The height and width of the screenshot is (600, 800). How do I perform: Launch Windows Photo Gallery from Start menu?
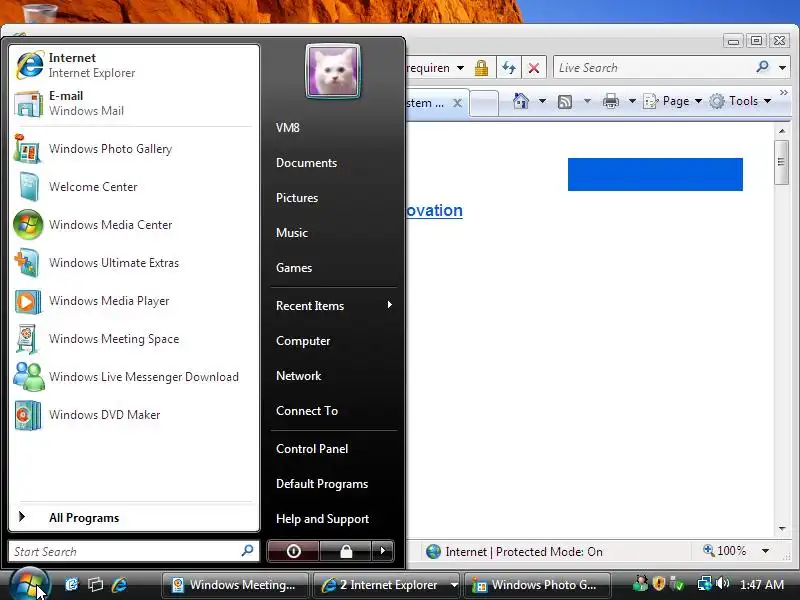(x=134, y=148)
